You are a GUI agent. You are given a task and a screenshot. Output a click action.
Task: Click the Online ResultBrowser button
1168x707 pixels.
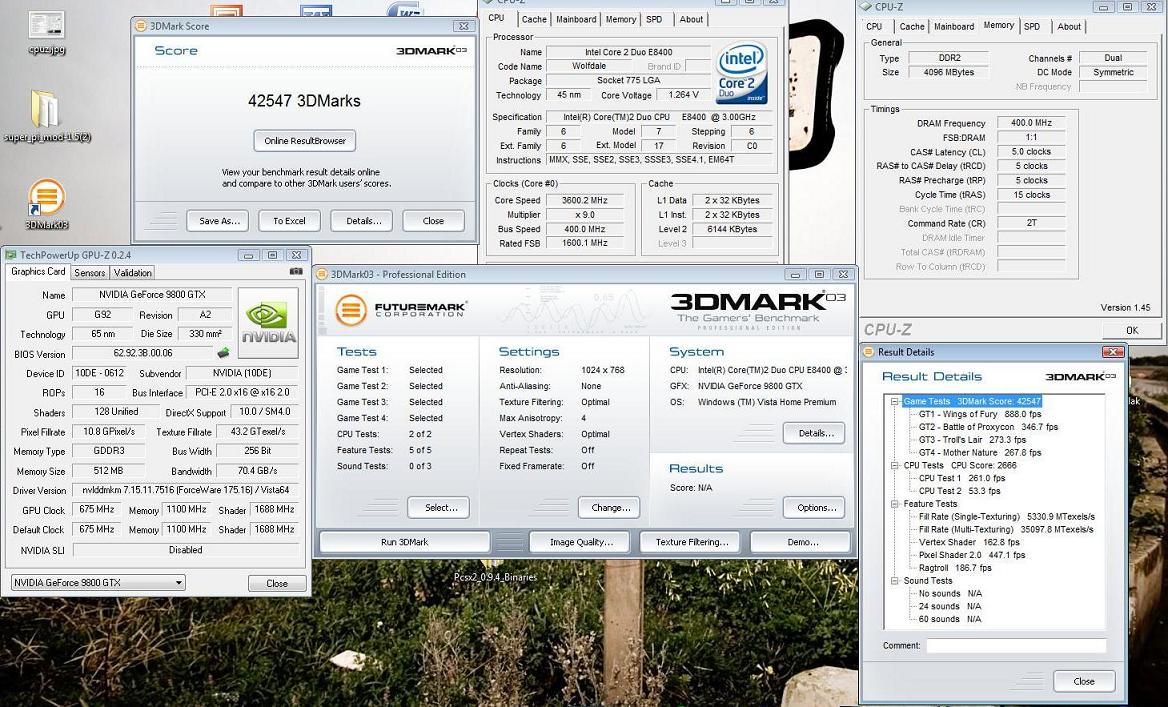[x=305, y=141]
